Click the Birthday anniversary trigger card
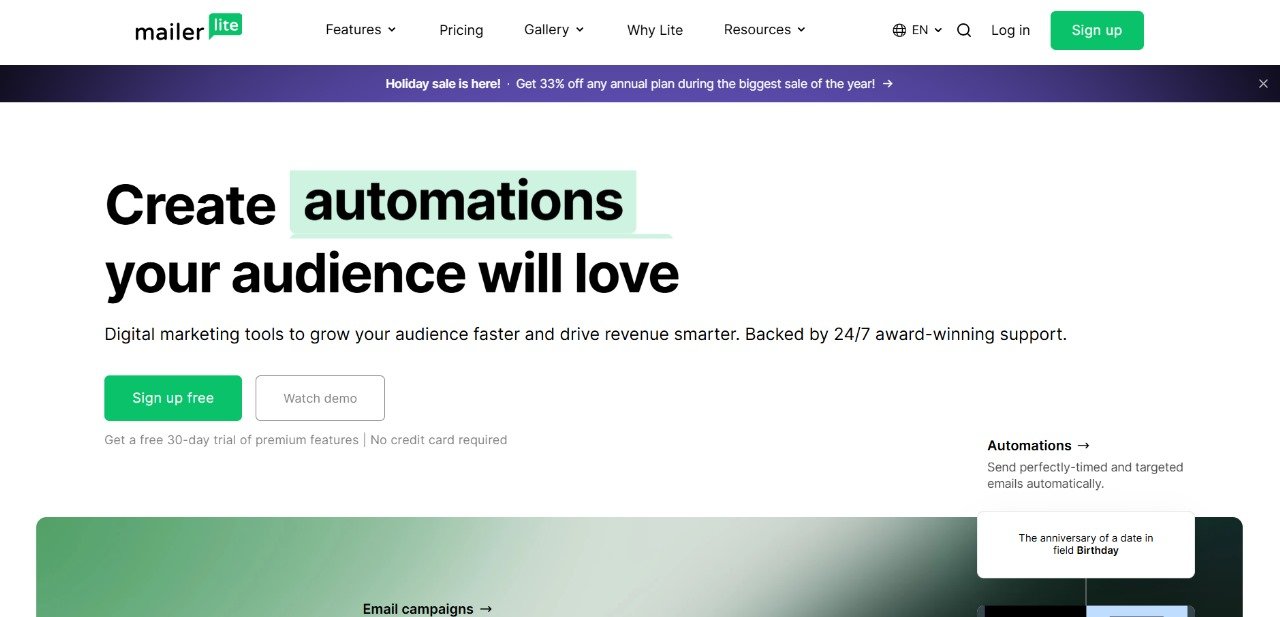The height and width of the screenshot is (617, 1280). point(1086,544)
